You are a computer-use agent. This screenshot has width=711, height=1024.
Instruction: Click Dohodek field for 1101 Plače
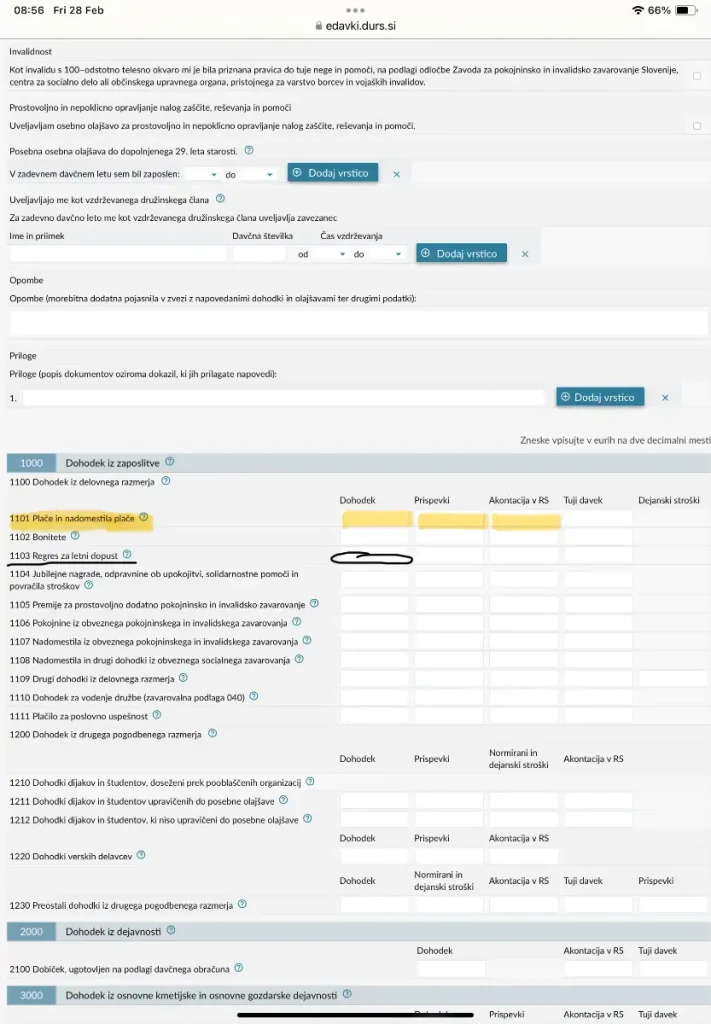(x=375, y=519)
